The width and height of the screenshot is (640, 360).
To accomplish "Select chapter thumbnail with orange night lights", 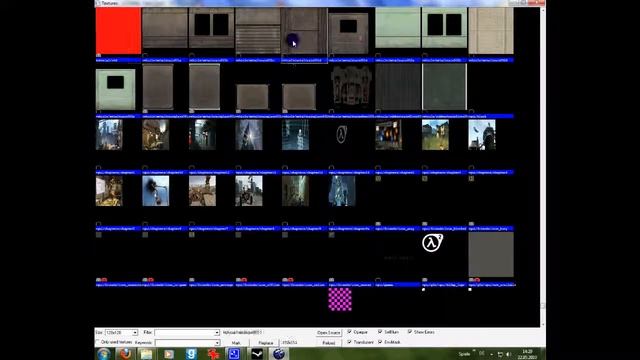I will click(x=389, y=135).
